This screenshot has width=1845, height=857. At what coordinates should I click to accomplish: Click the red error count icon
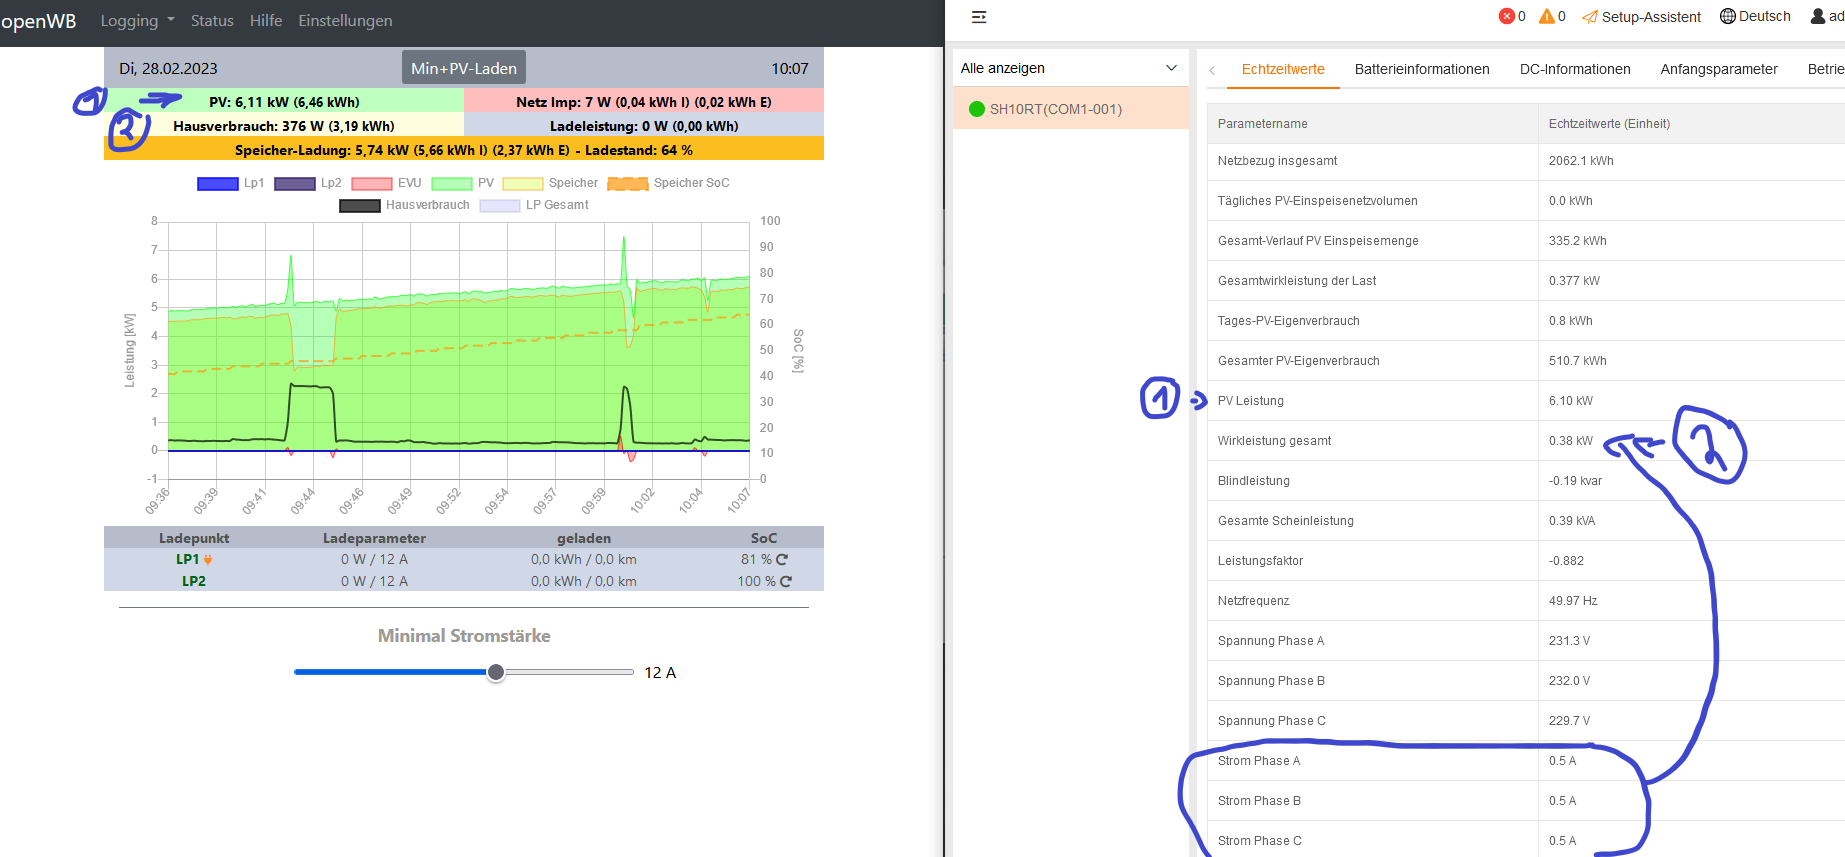click(1506, 16)
